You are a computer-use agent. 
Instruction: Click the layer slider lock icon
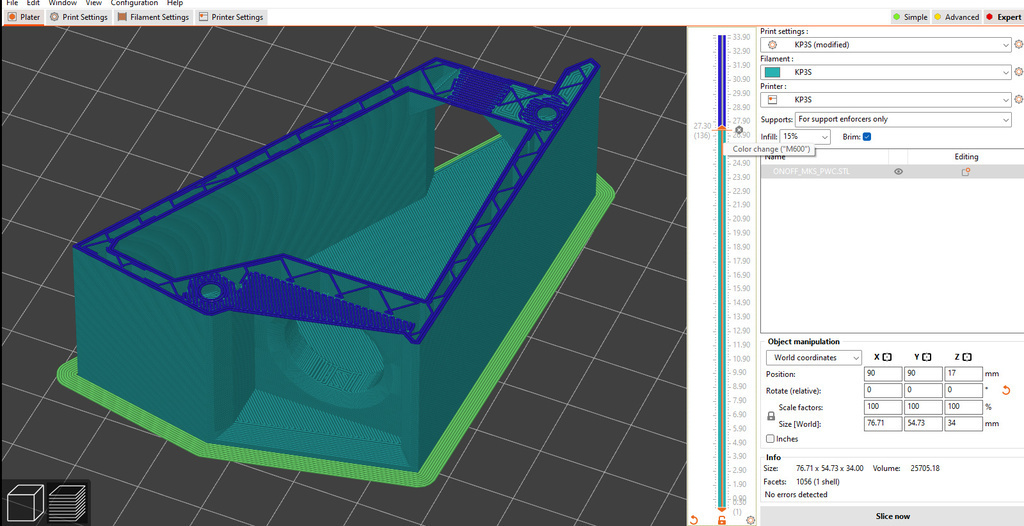tap(722, 520)
